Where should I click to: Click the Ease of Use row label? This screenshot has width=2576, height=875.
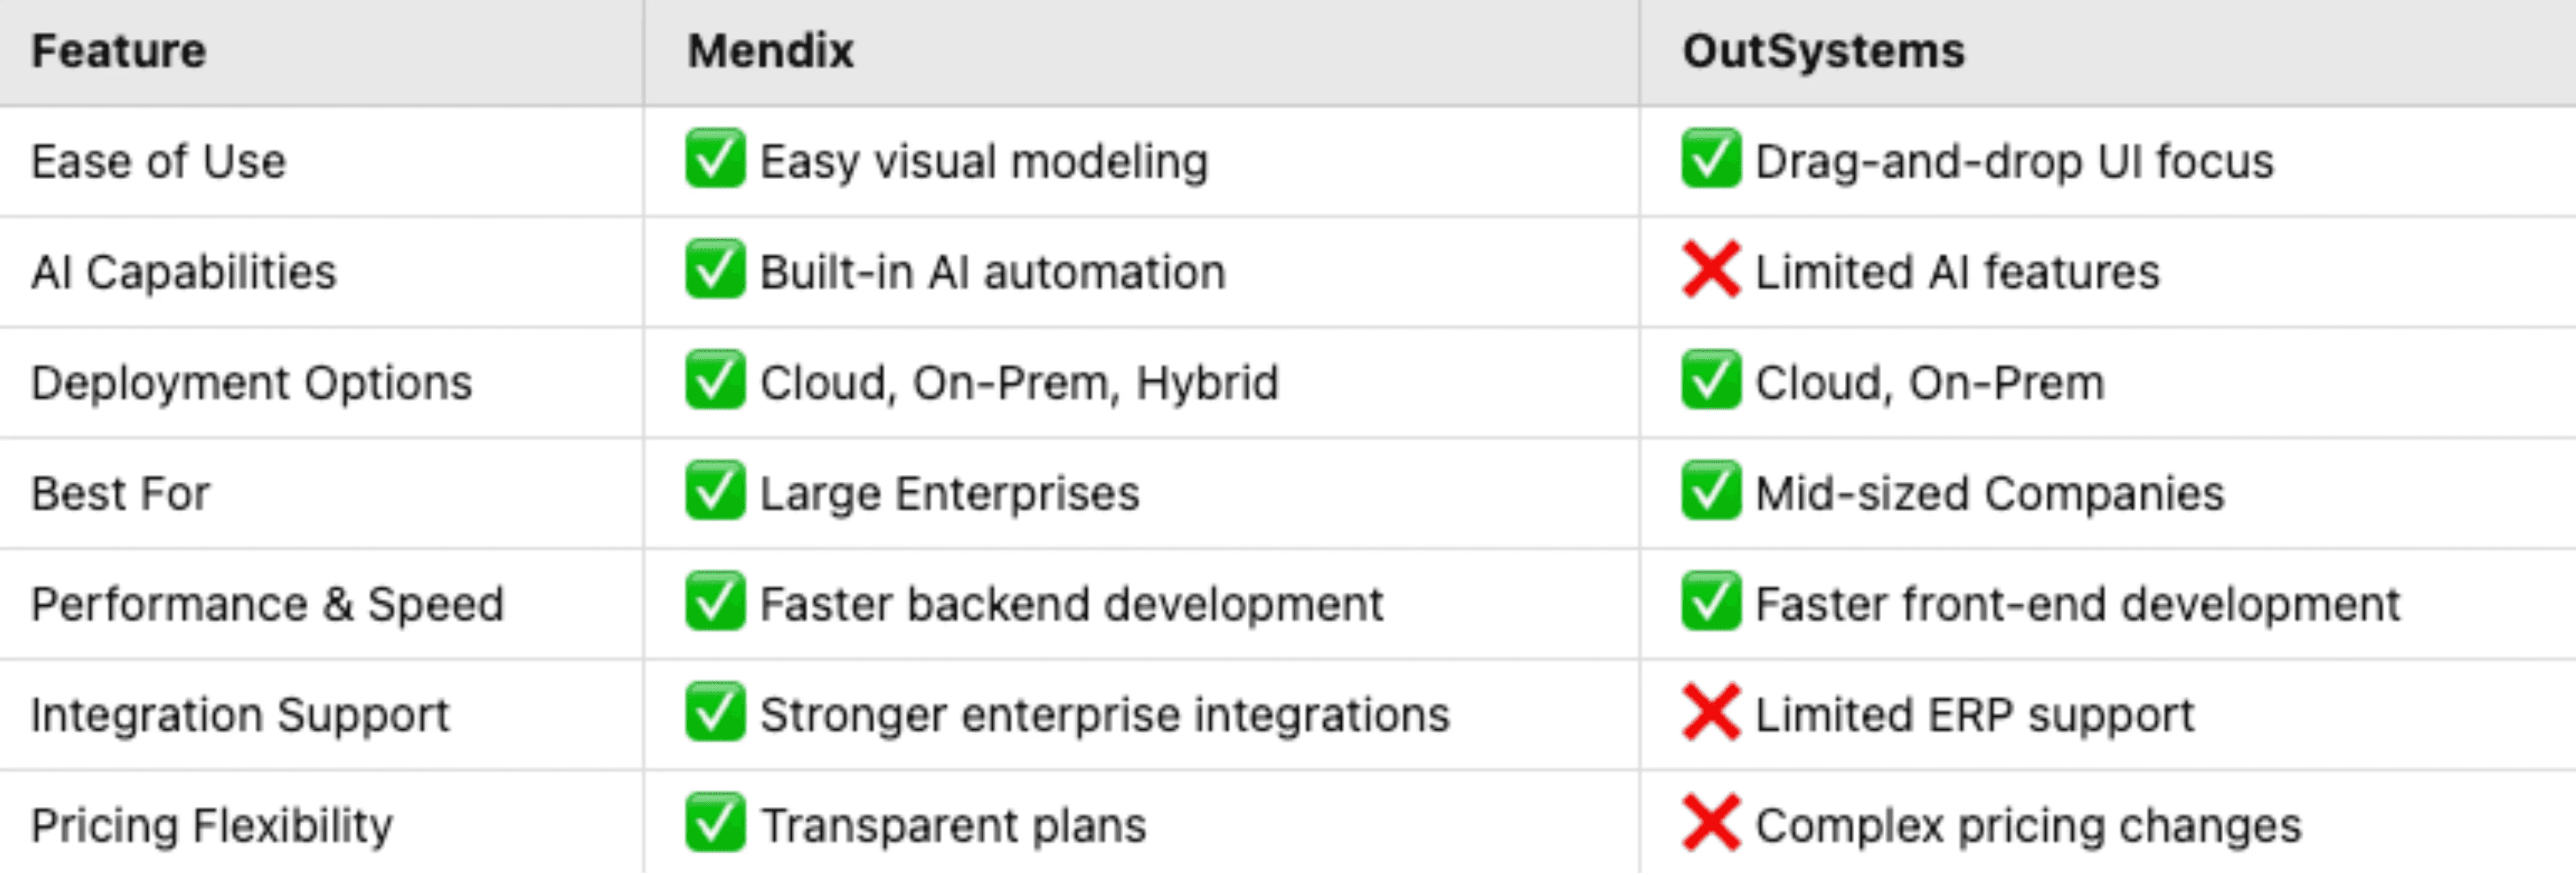[x=158, y=161]
